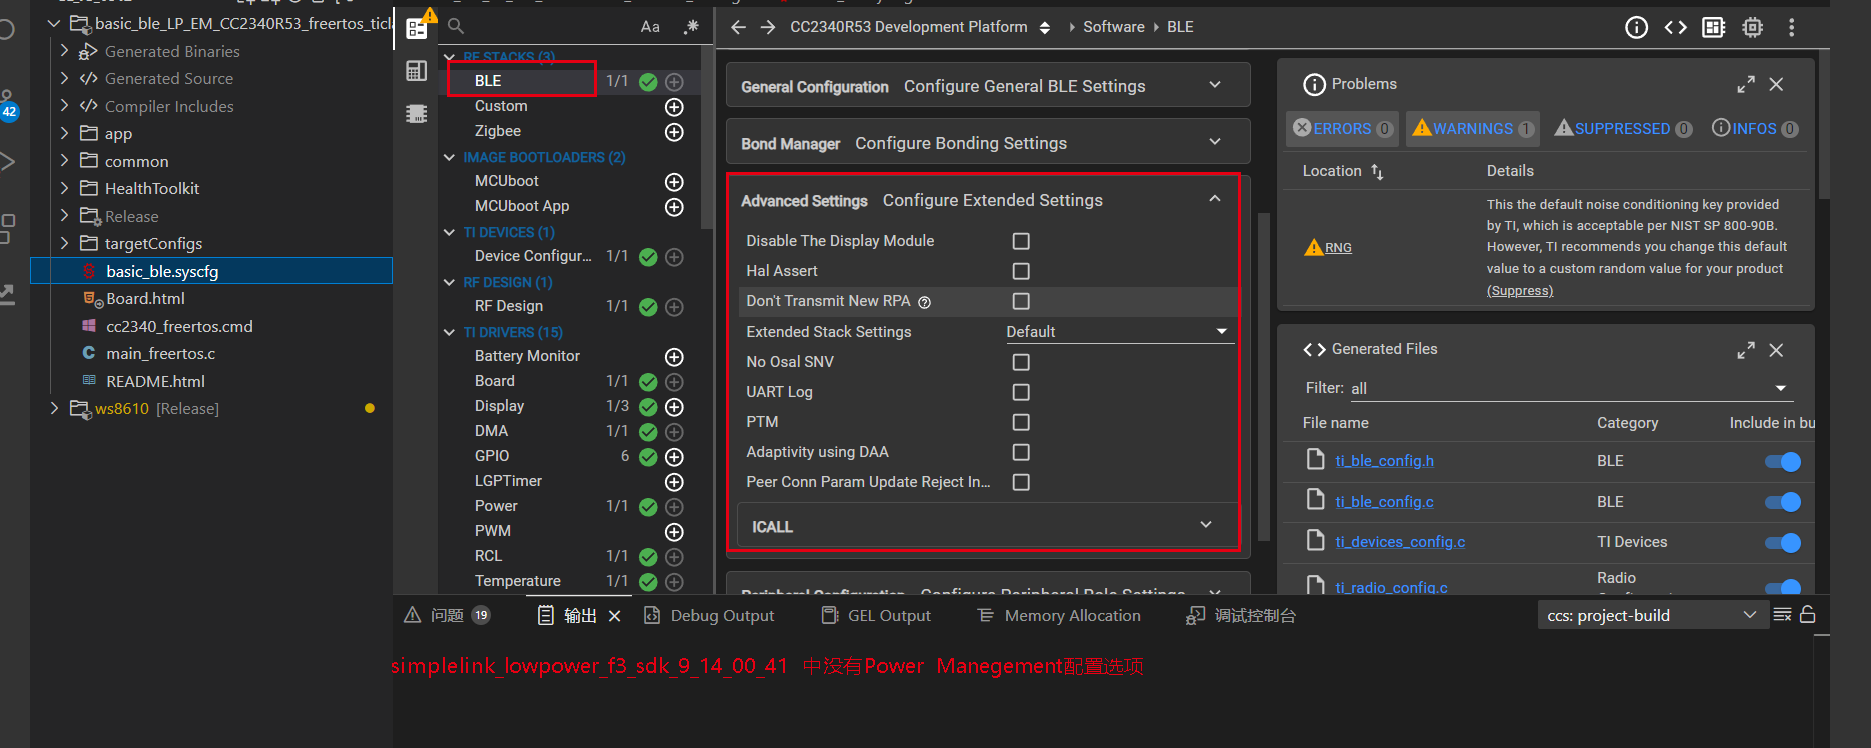Toggle include in build for ti_devices_config.c

1783,543
